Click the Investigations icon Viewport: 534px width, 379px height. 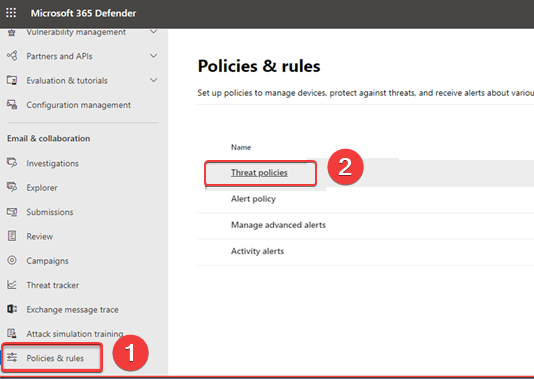click(12, 163)
